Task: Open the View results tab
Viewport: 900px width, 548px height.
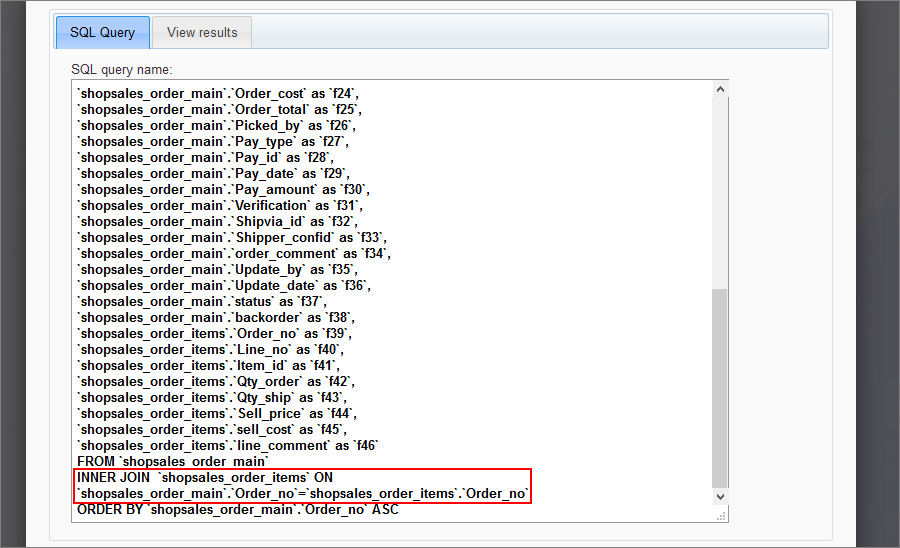Action: tap(202, 33)
